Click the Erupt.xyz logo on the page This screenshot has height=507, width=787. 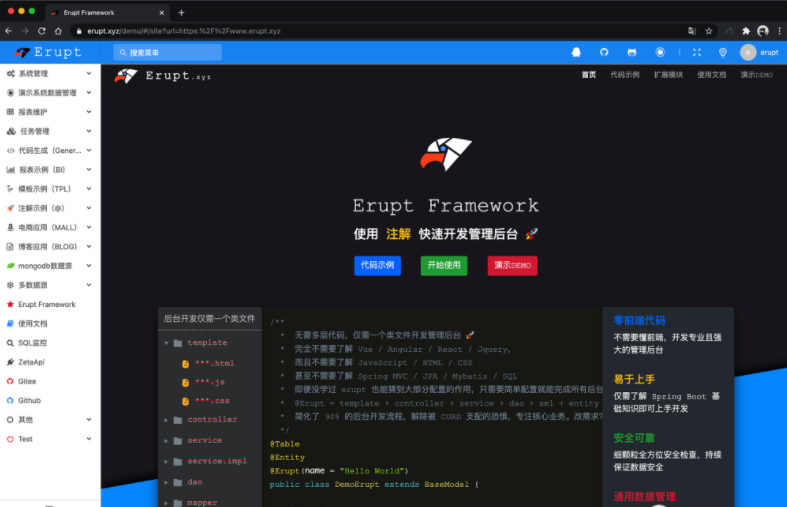click(163, 76)
